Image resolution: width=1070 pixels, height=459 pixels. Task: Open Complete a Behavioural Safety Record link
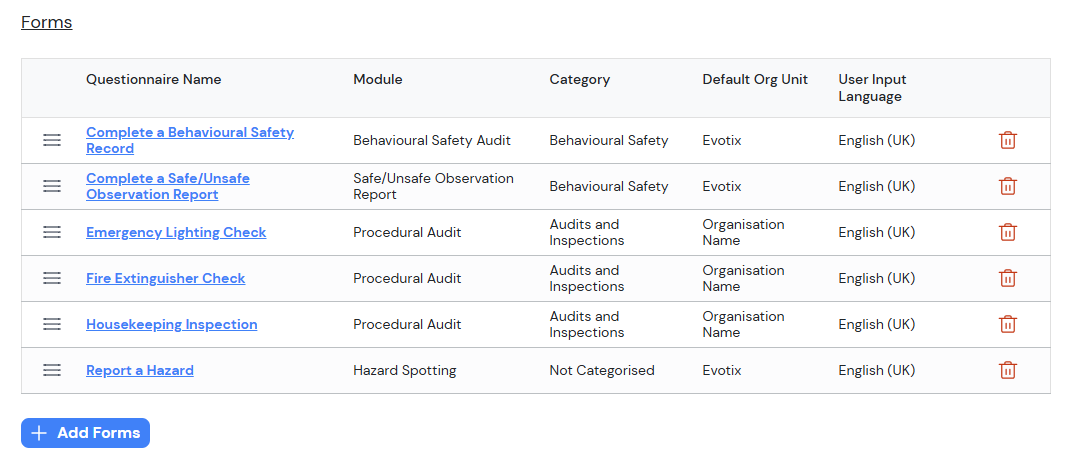(189, 133)
